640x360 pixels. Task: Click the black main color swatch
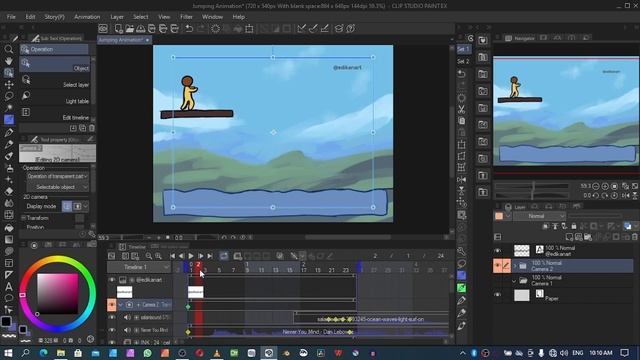6,322
